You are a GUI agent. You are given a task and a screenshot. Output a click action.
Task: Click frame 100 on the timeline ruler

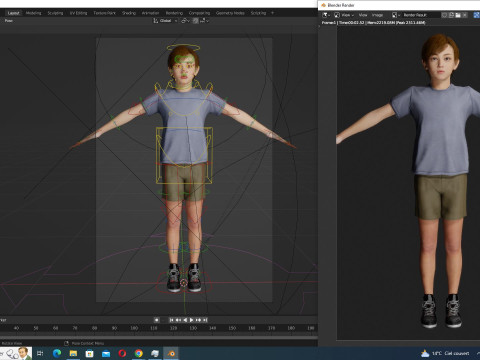tap(134, 328)
